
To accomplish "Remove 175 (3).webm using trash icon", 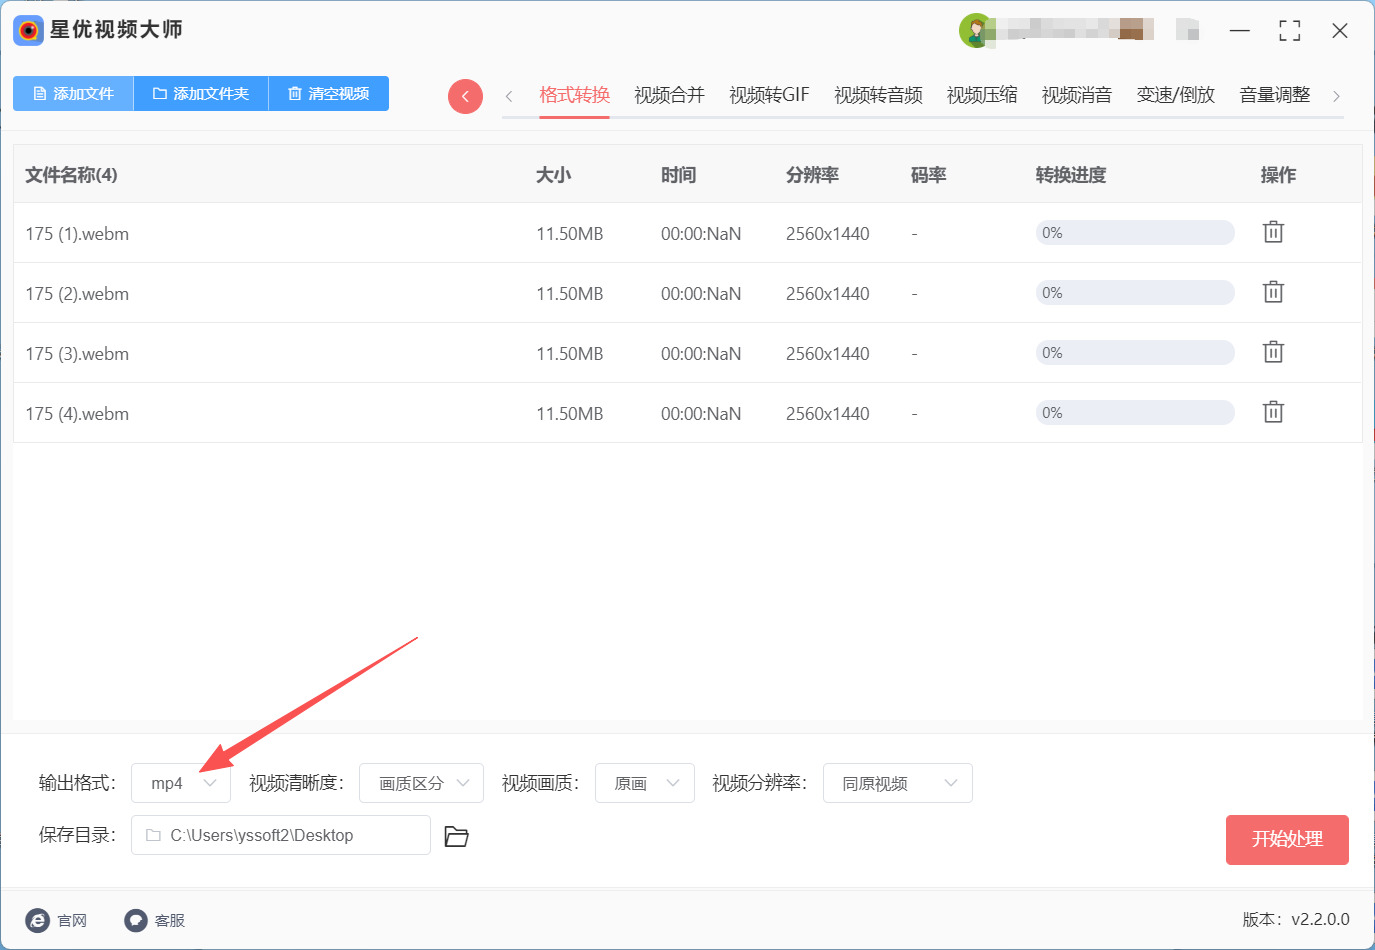I will click(1272, 352).
